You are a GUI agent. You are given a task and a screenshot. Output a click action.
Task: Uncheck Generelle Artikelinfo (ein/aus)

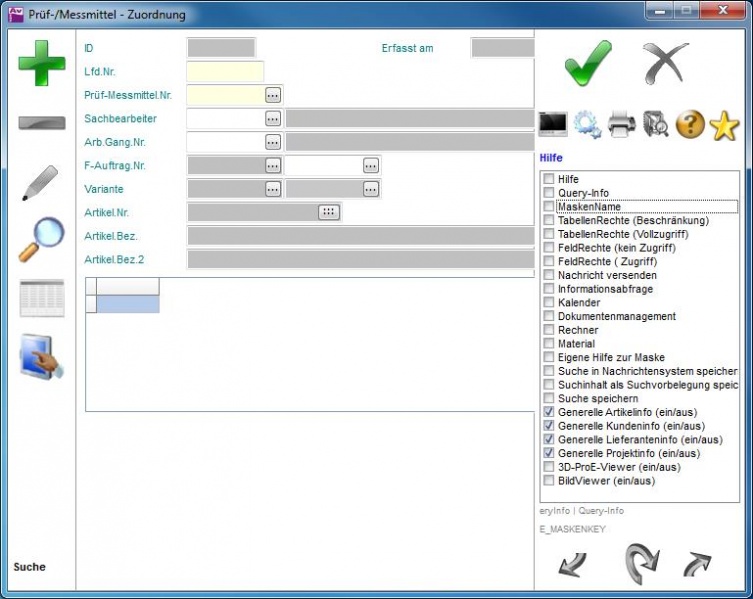pos(548,412)
